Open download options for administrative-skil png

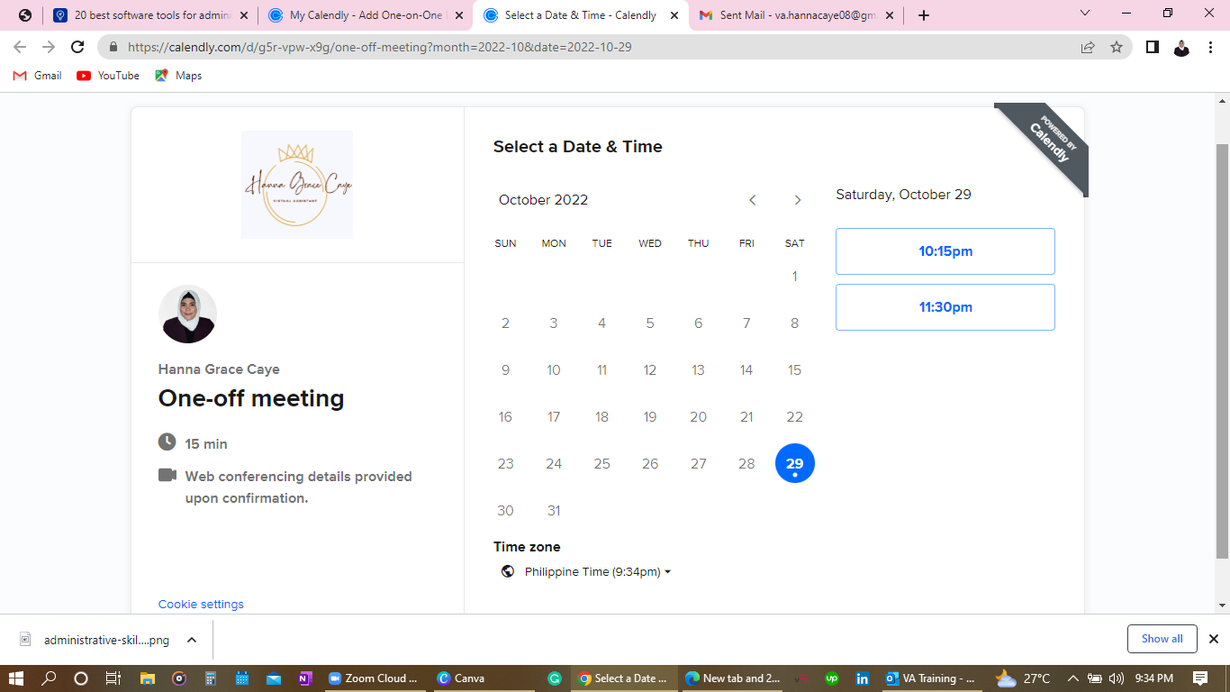click(192, 640)
